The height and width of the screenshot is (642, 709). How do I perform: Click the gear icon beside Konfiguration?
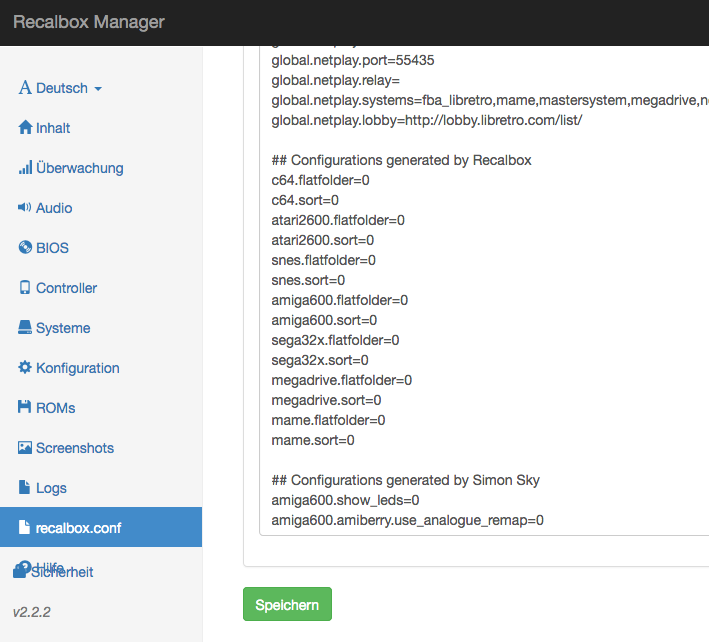pos(25,367)
